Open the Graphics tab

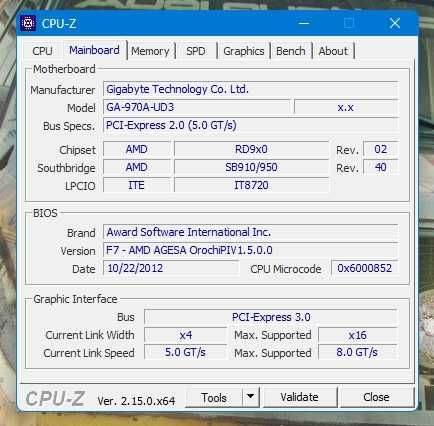pos(244,51)
